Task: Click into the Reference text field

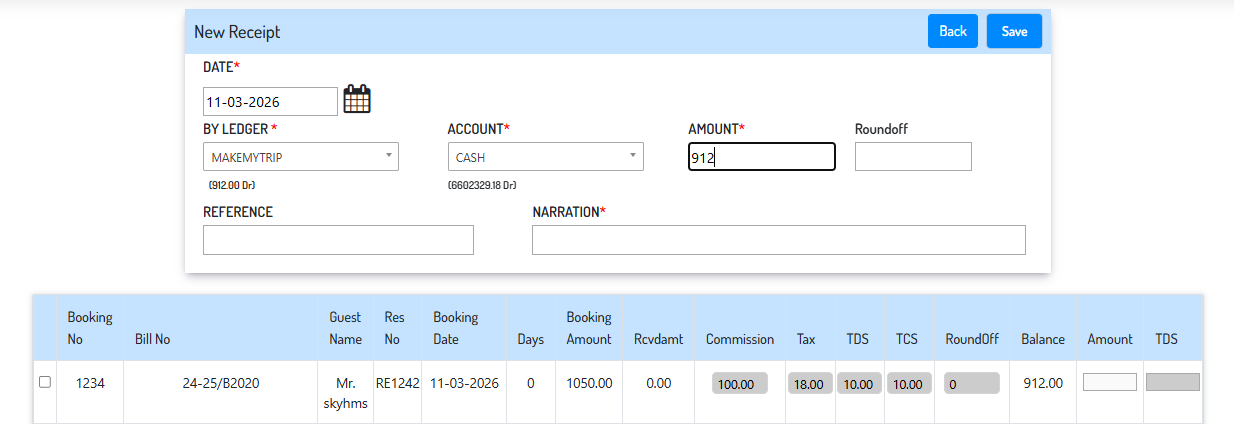Action: [338, 240]
